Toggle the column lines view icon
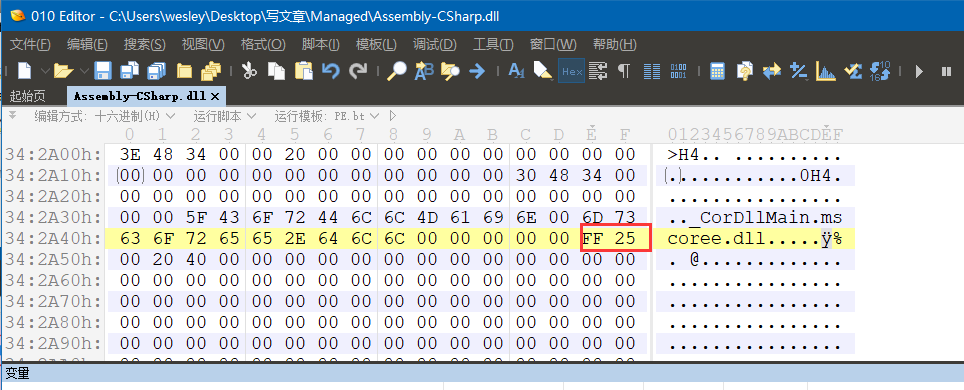 652,71
